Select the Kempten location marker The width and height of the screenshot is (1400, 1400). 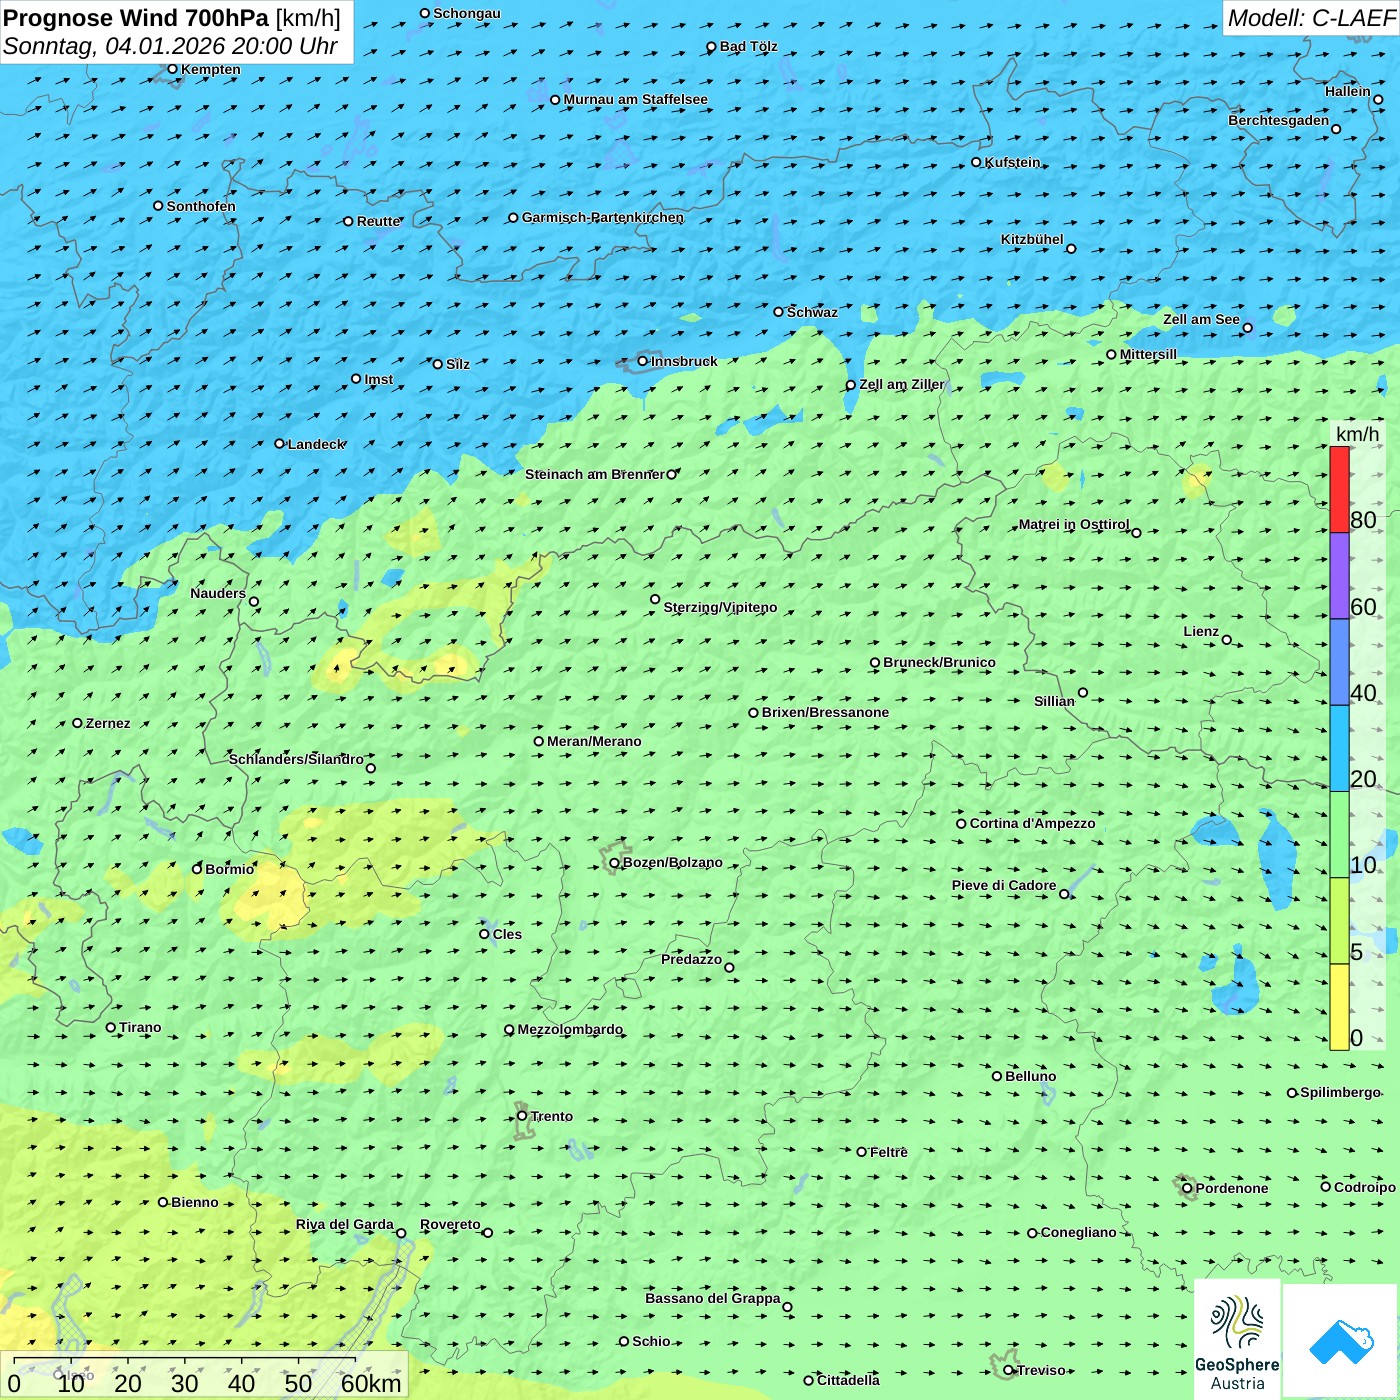click(172, 69)
